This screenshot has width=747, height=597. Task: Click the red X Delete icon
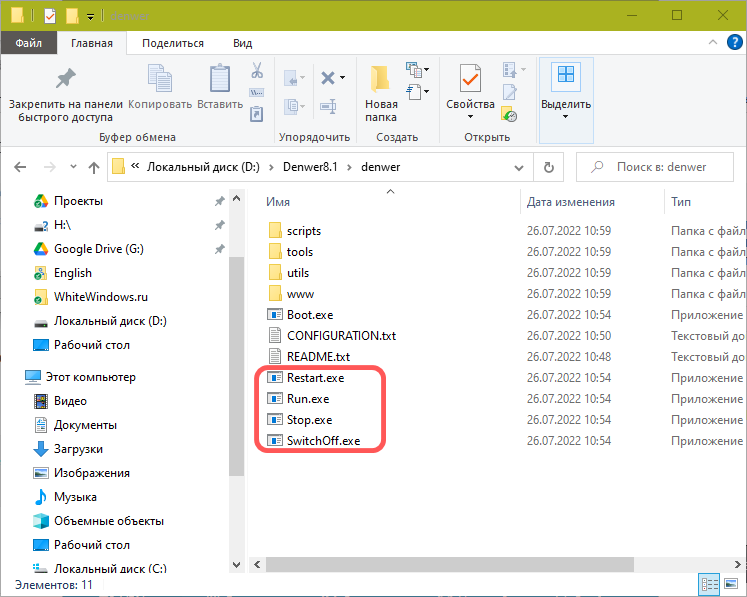327,78
